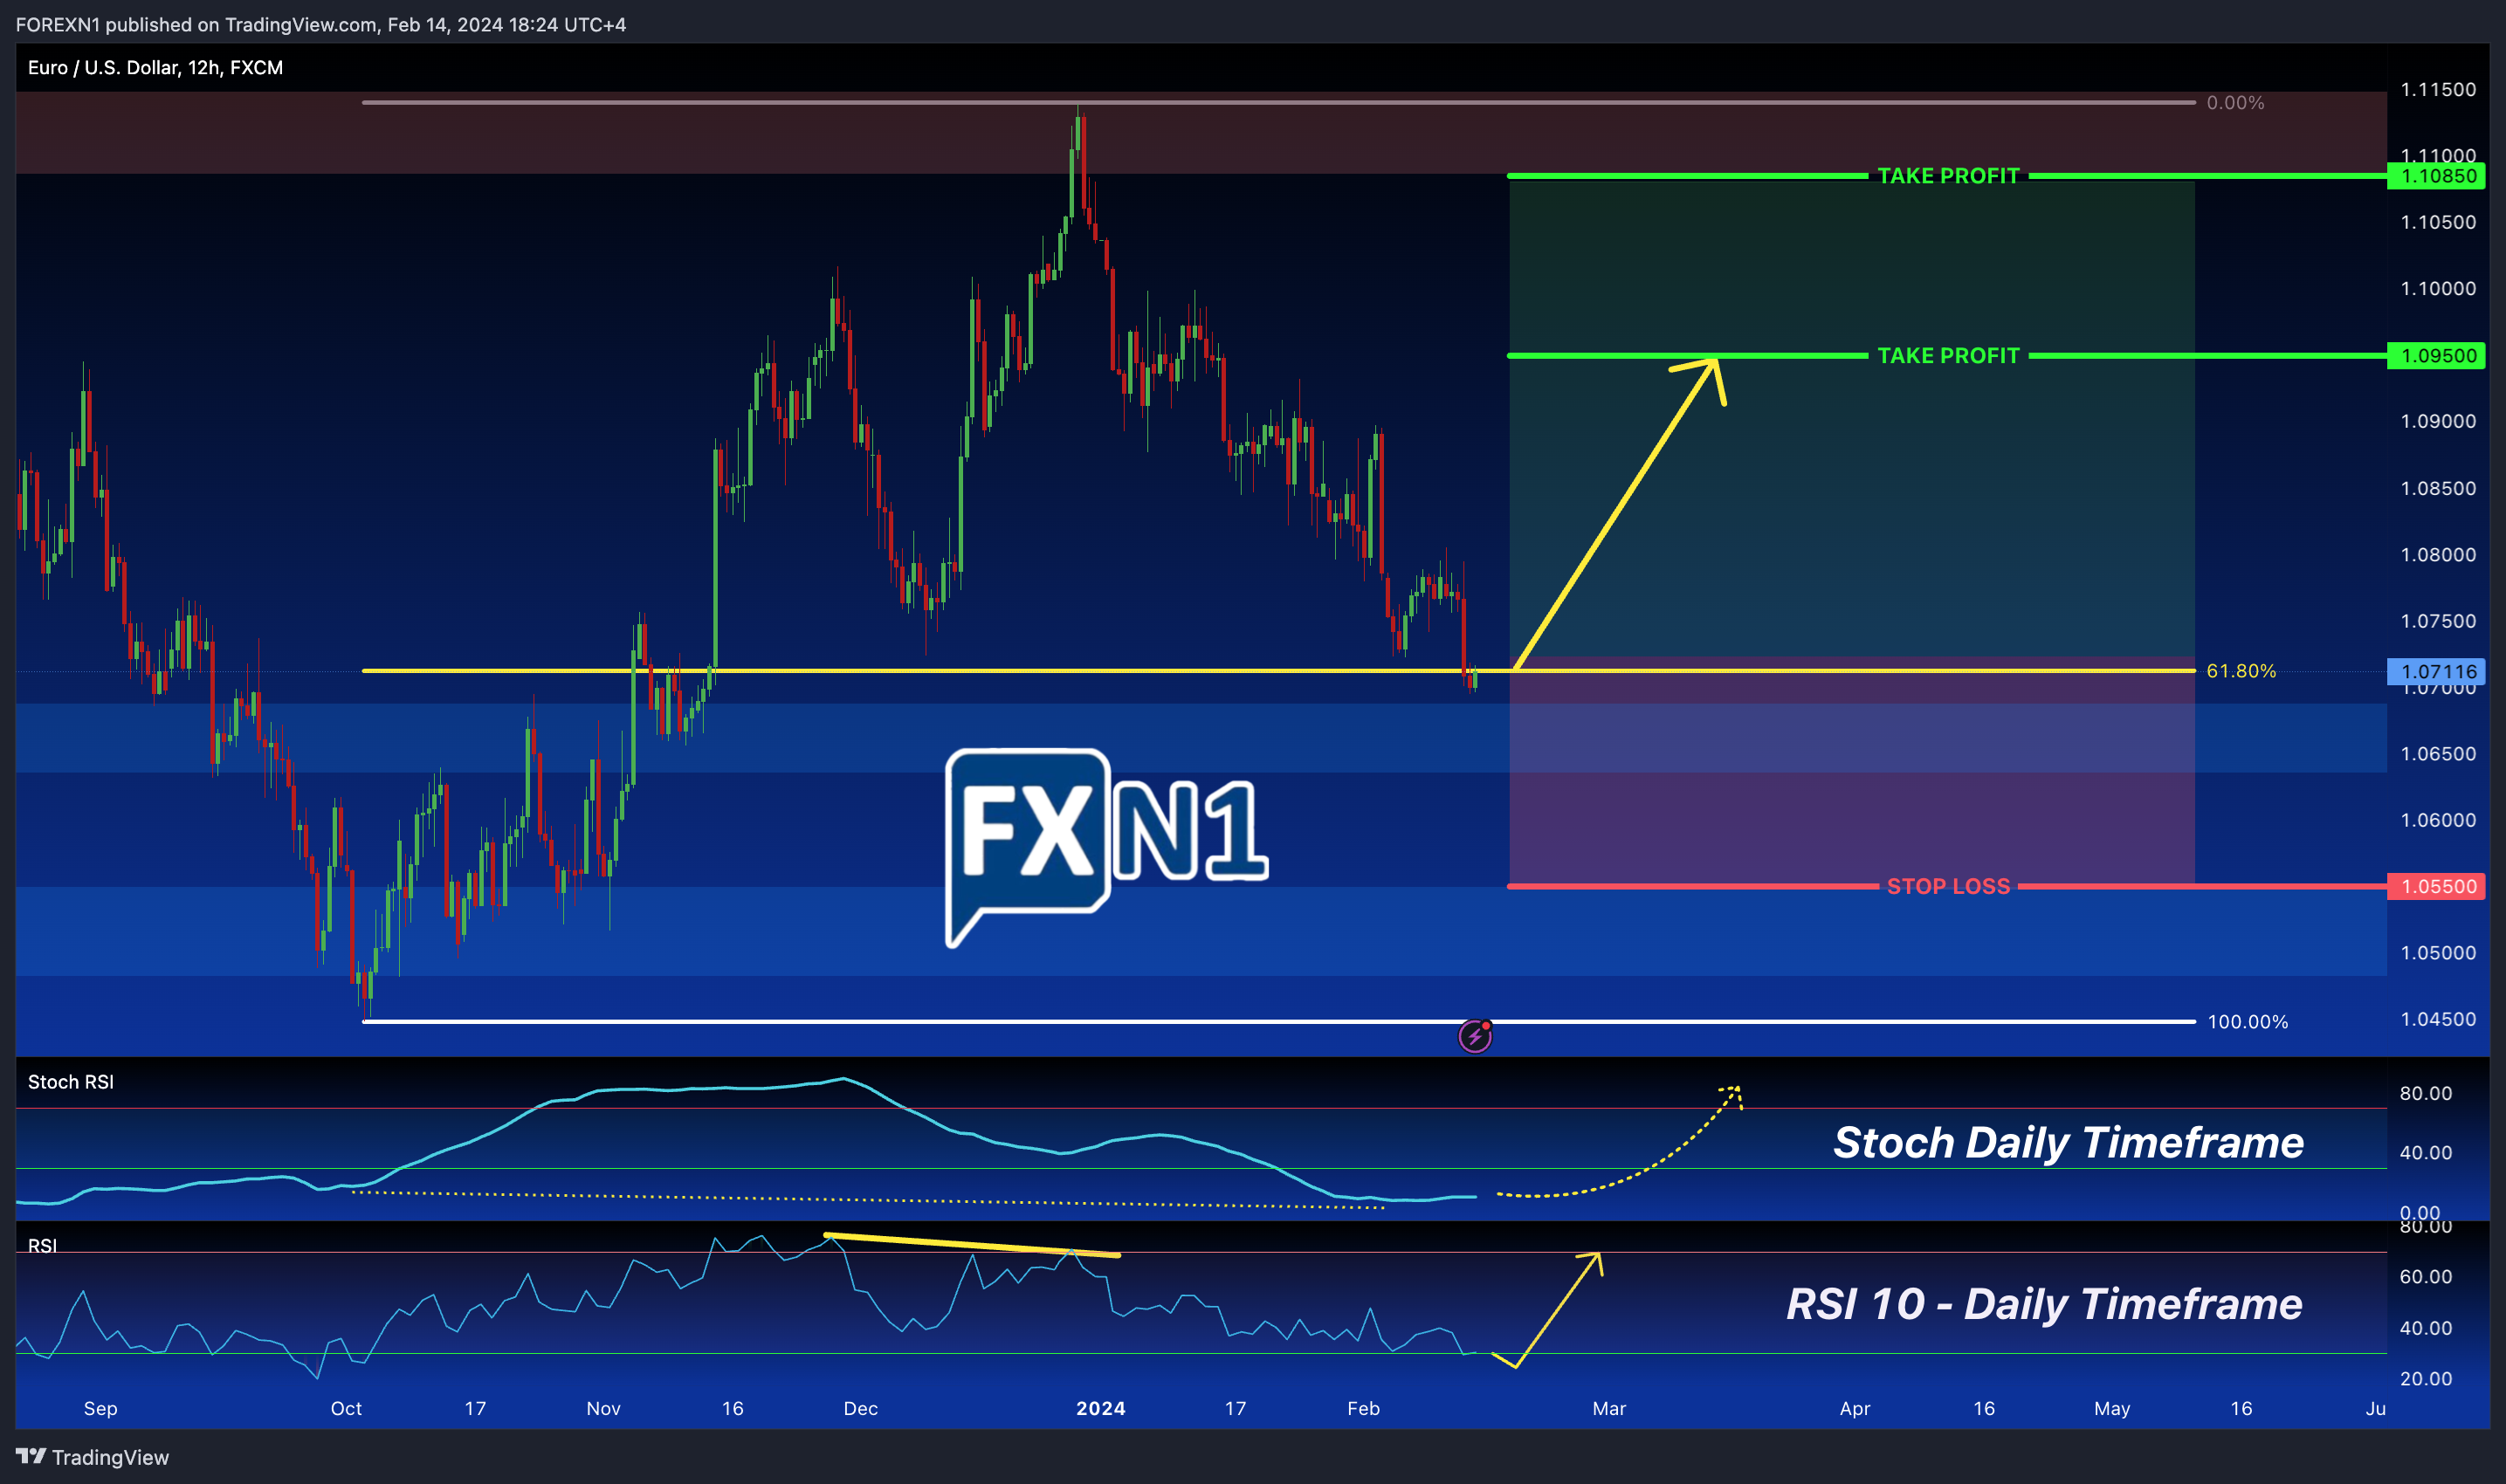
Task: Click the 1.08000 price axis value
Action: click(x=2438, y=555)
